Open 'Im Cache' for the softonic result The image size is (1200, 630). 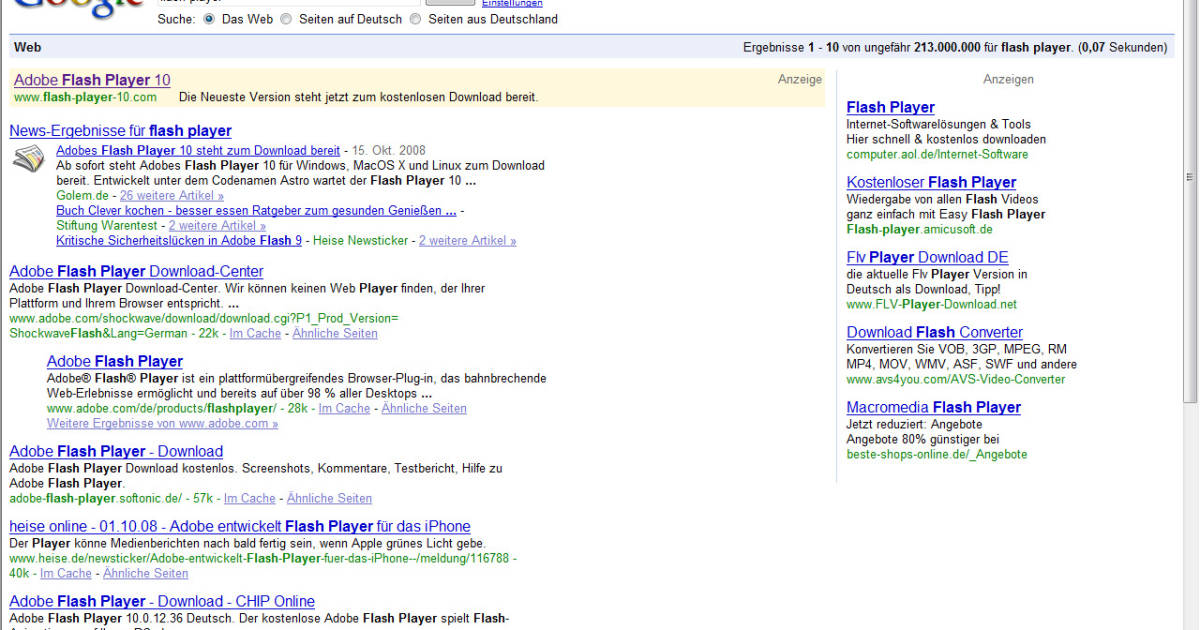point(250,498)
